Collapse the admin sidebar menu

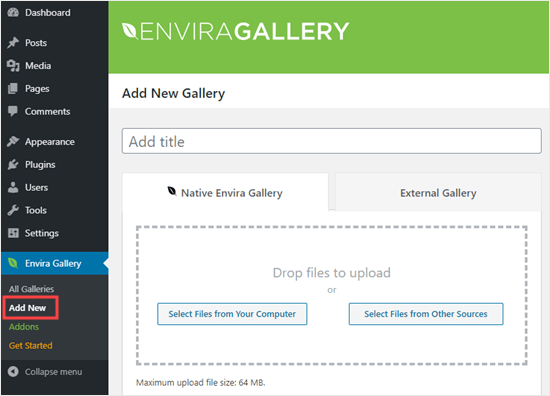(x=46, y=372)
